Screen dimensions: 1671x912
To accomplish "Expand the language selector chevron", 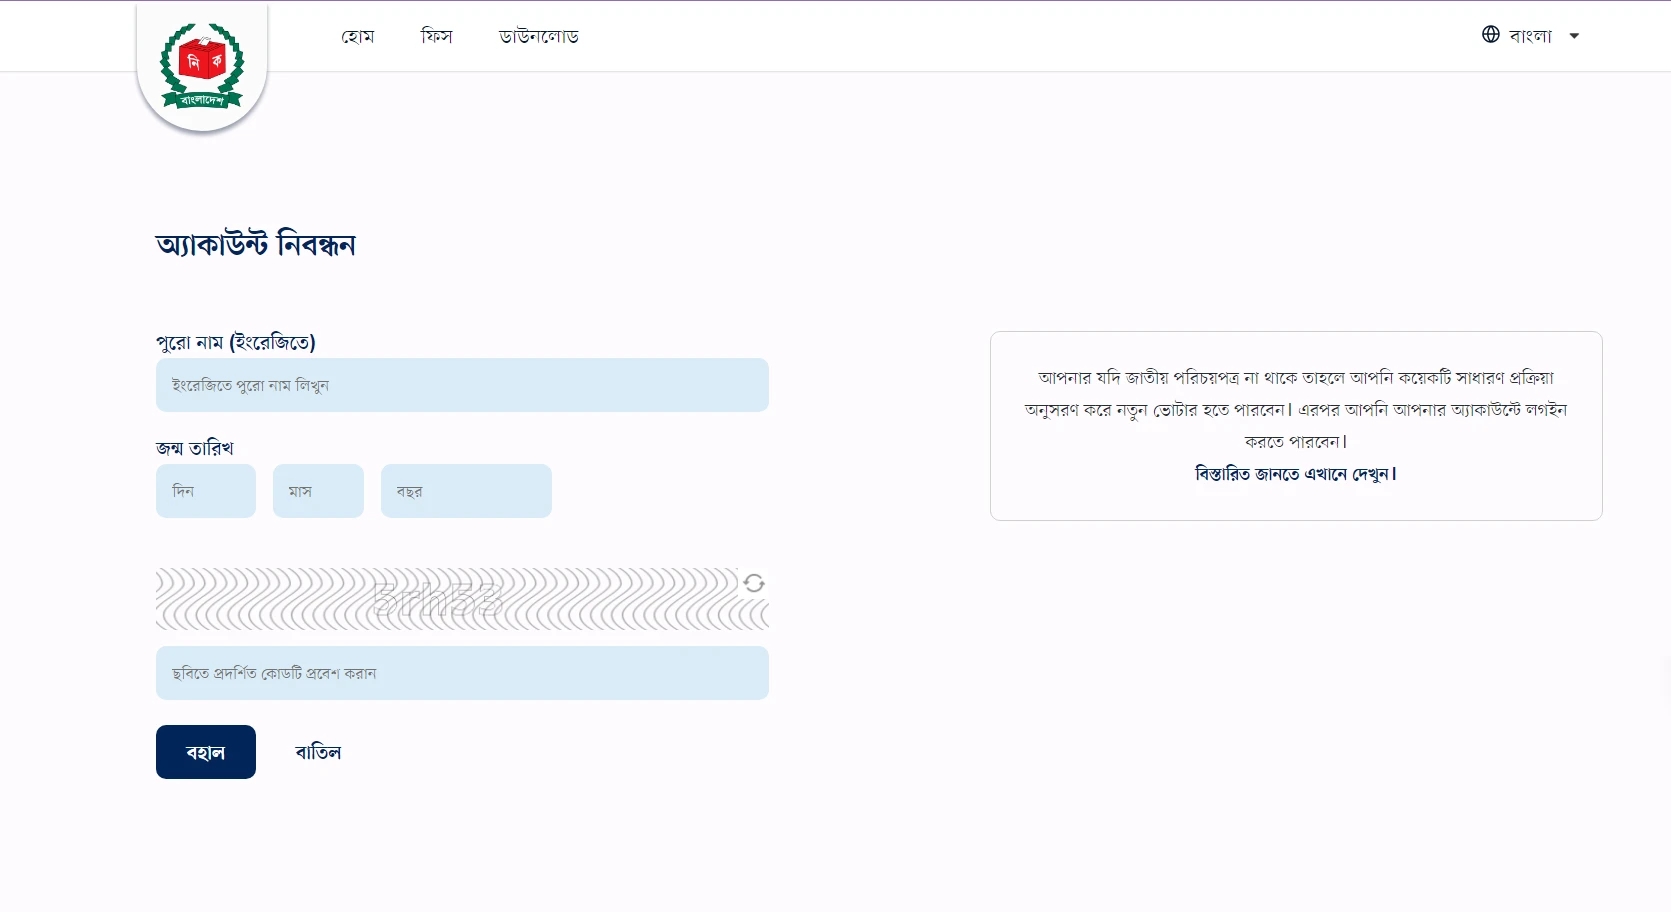I will point(1575,34).
